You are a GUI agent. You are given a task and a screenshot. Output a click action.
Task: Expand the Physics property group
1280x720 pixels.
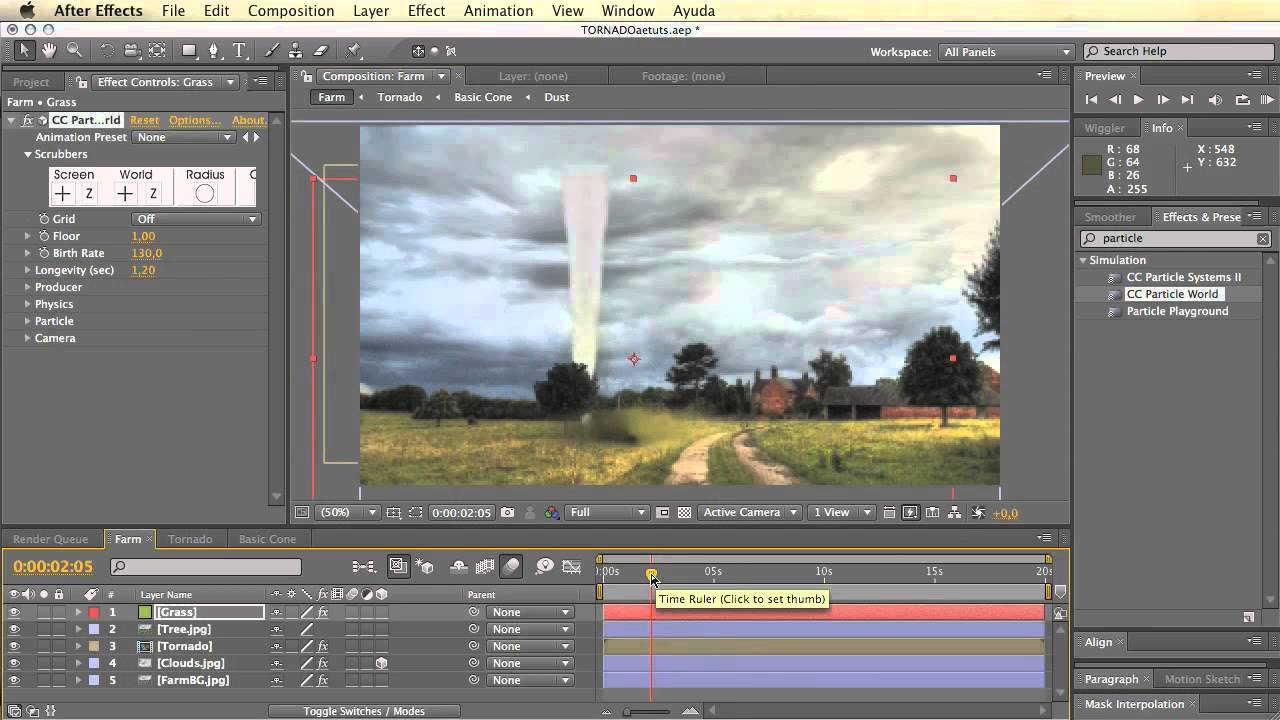[x=28, y=304]
